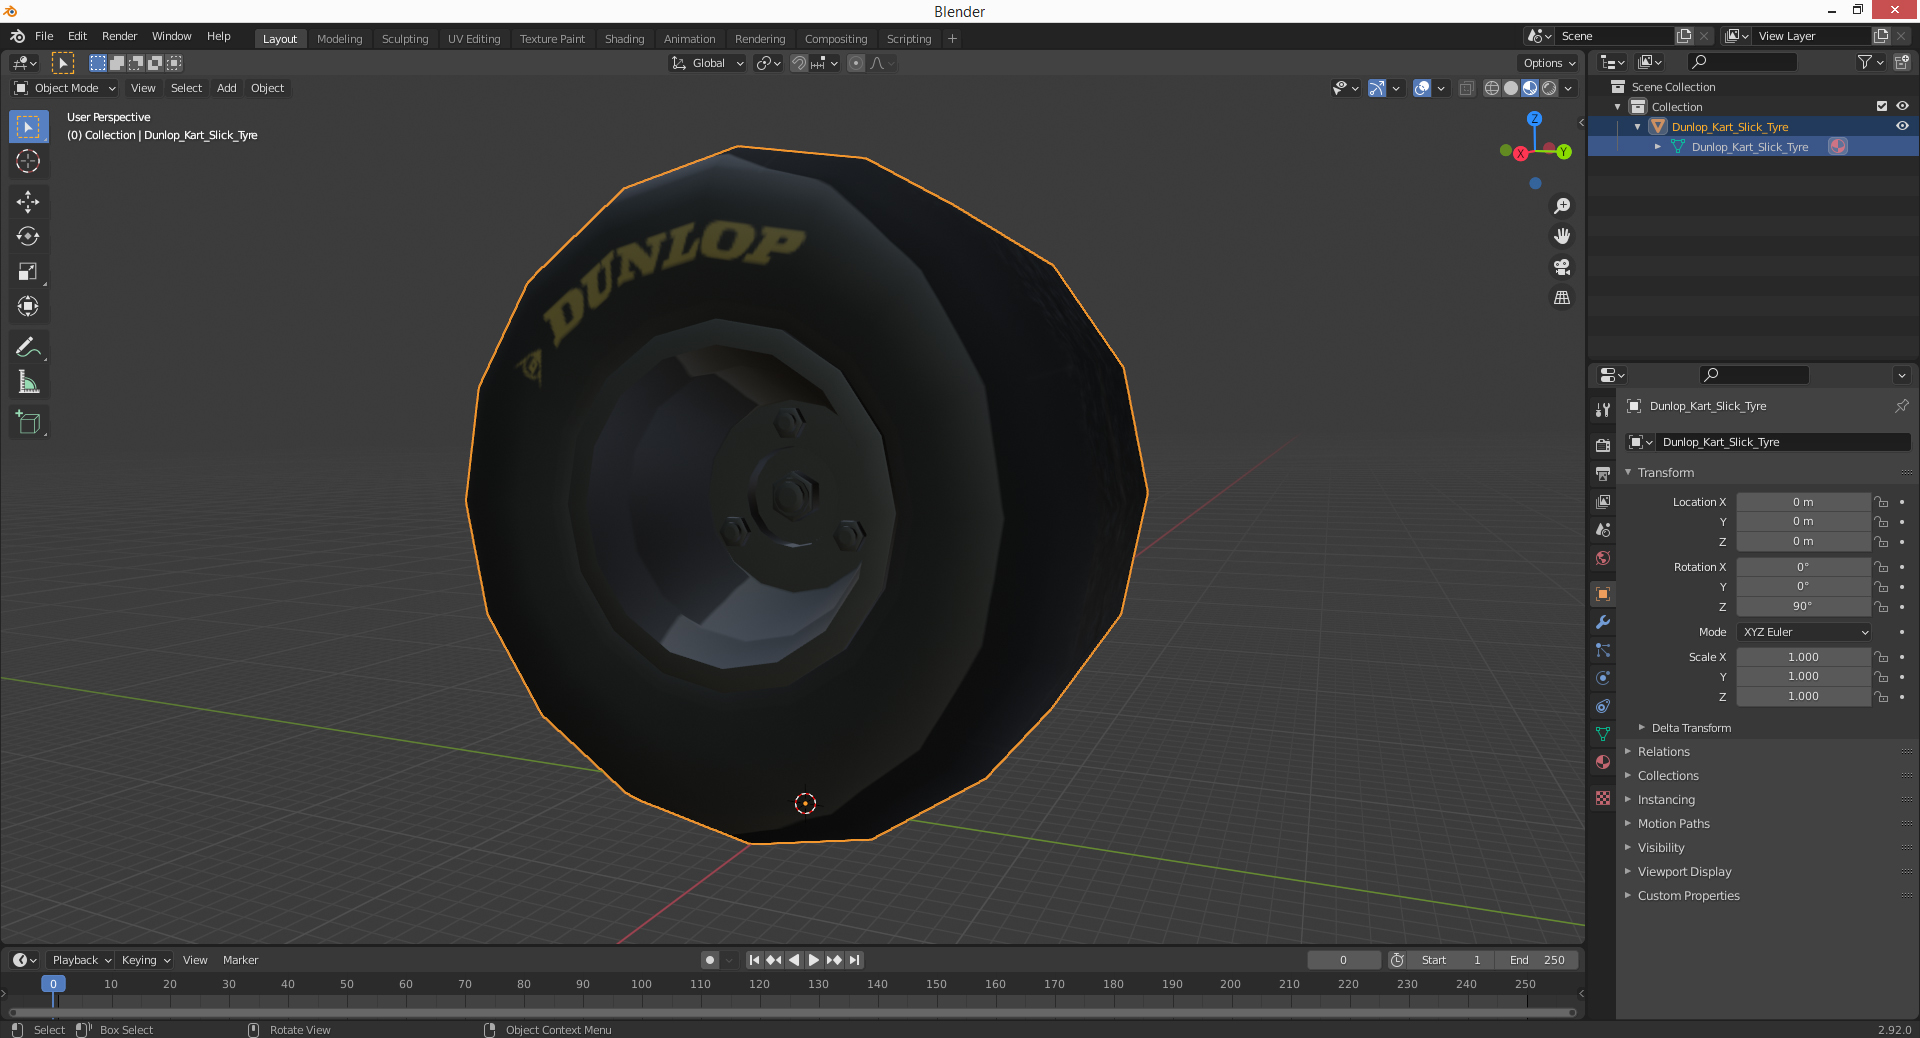Switch to Modeling workspace tab
Image resolution: width=1920 pixels, height=1038 pixels.
tap(339, 39)
